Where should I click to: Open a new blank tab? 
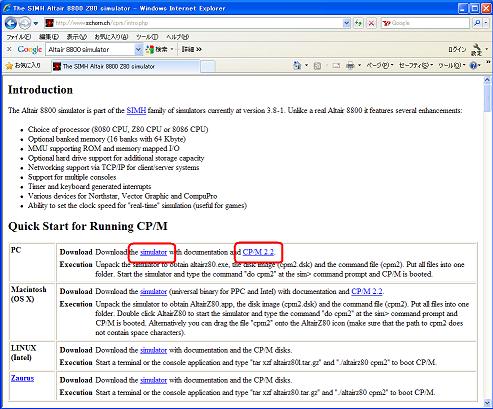(x=208, y=66)
